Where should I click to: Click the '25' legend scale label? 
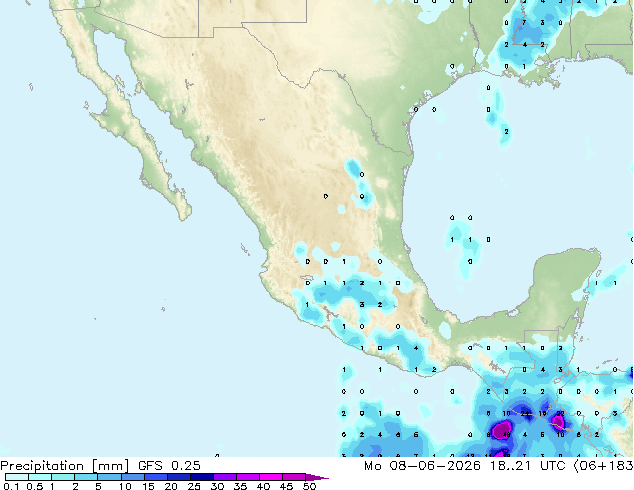pos(194,486)
